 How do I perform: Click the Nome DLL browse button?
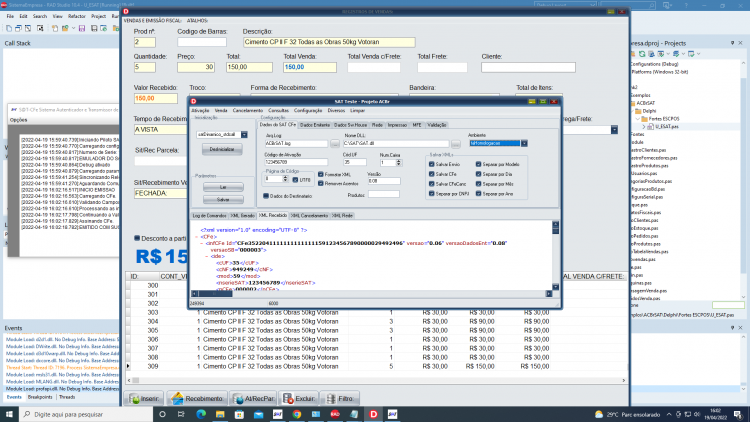455,144
